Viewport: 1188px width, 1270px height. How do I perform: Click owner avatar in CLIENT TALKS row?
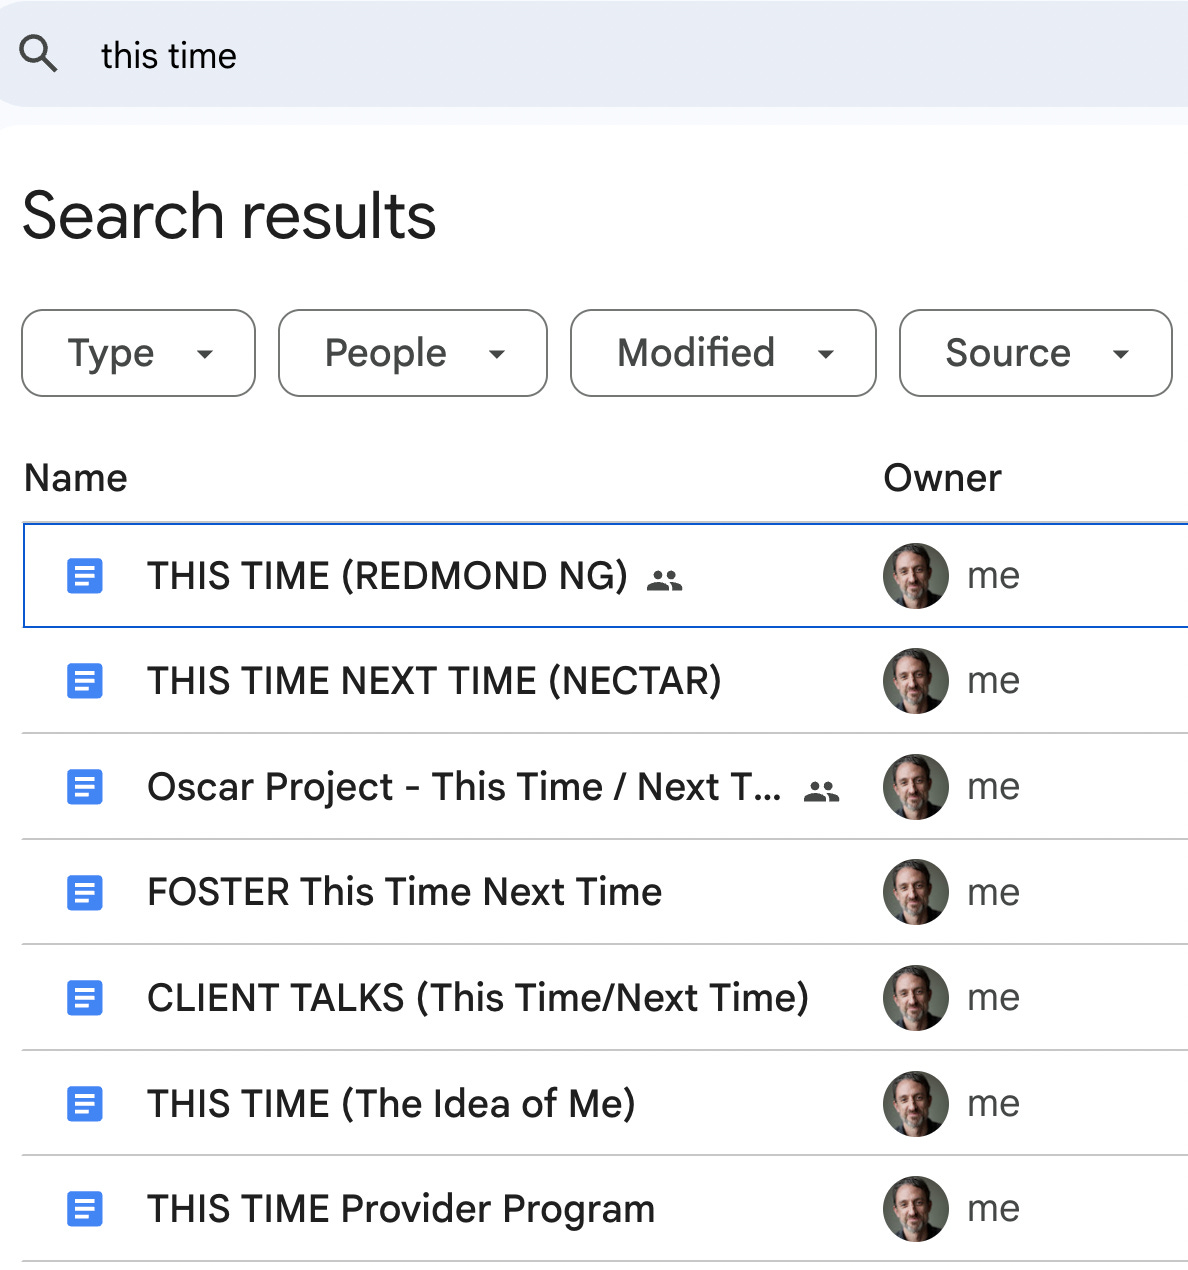coord(915,998)
